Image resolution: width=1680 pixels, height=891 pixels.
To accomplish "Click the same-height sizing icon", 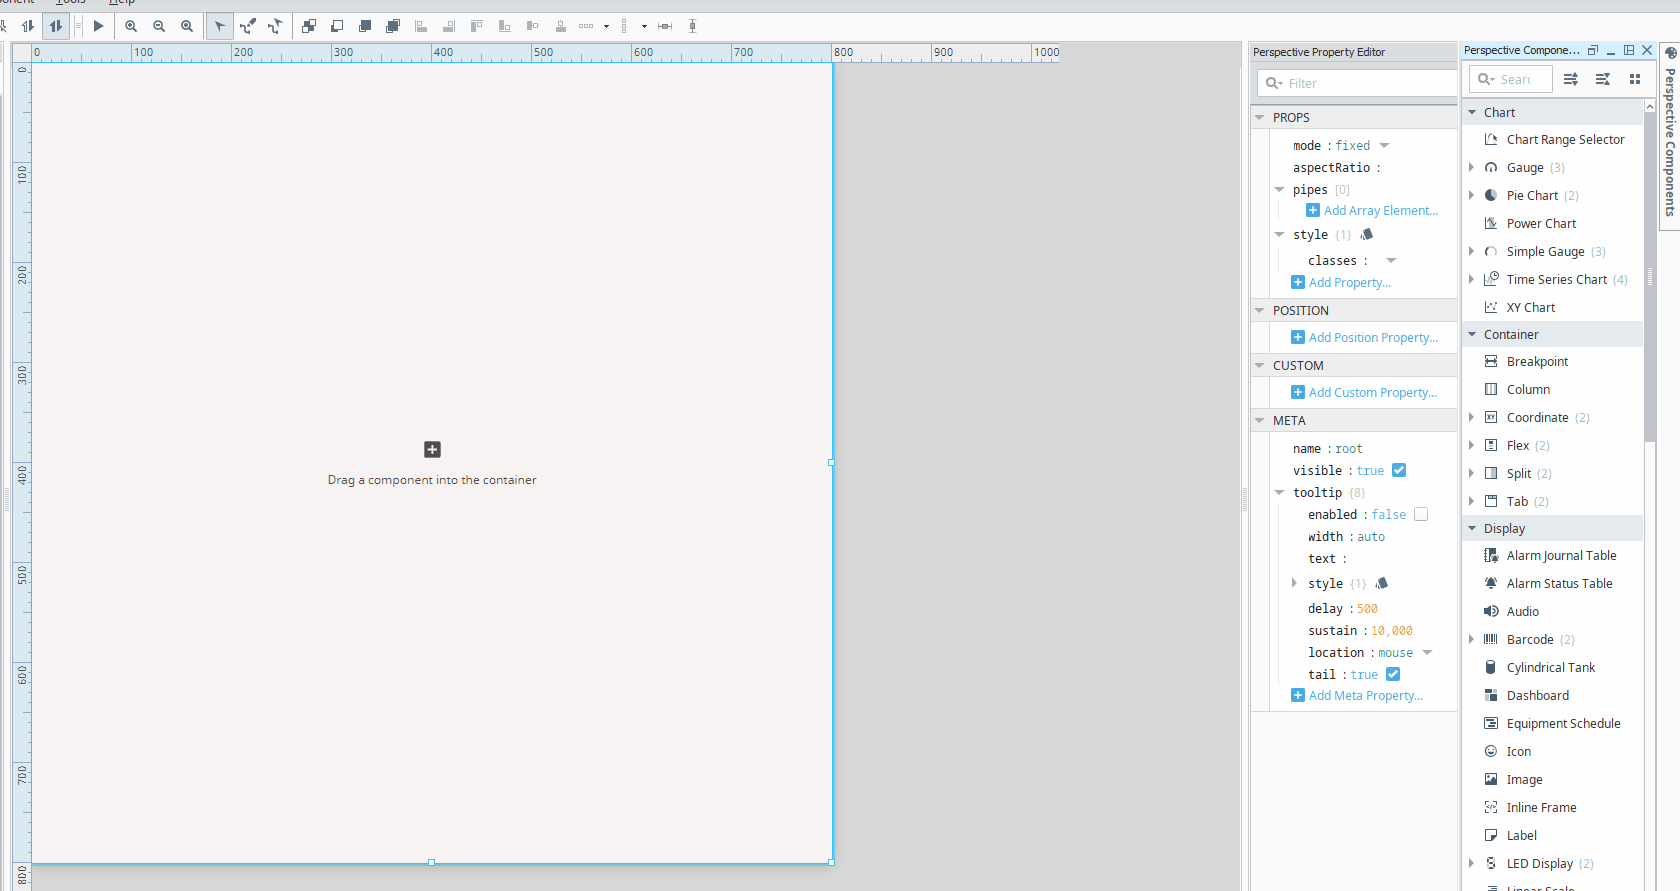I will 692,26.
